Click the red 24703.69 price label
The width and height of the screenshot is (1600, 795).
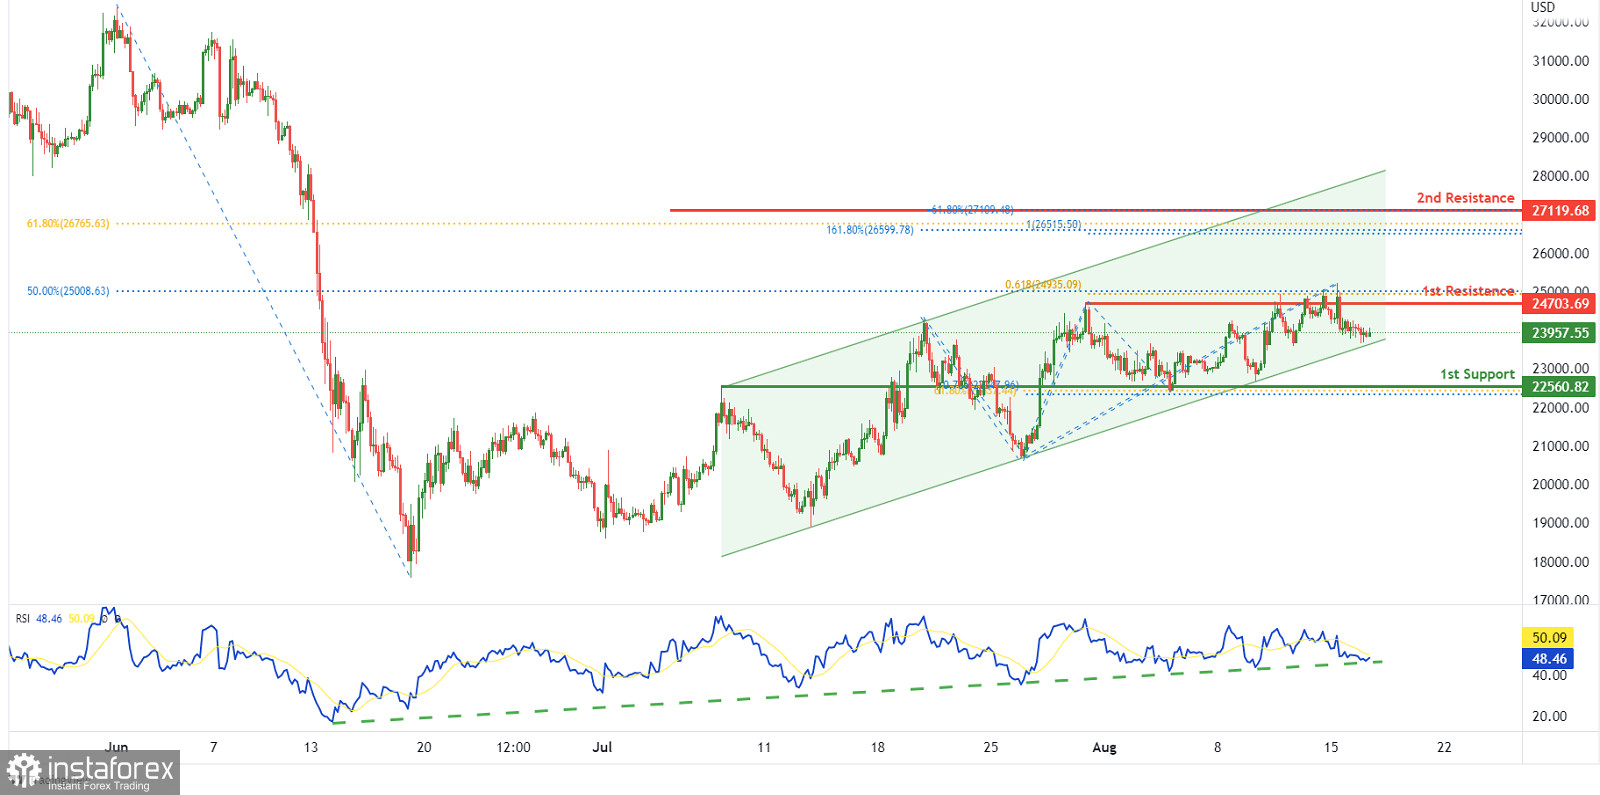[1559, 304]
